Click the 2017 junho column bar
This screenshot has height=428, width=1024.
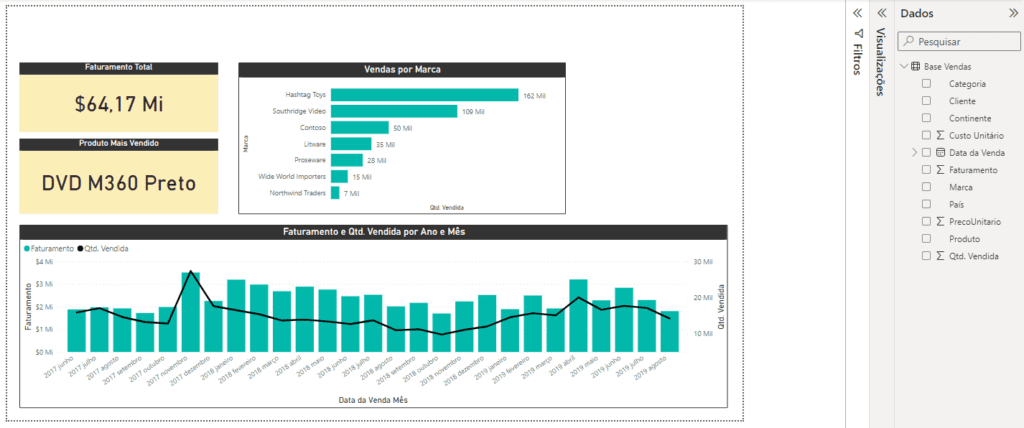pyautogui.click(x=76, y=331)
